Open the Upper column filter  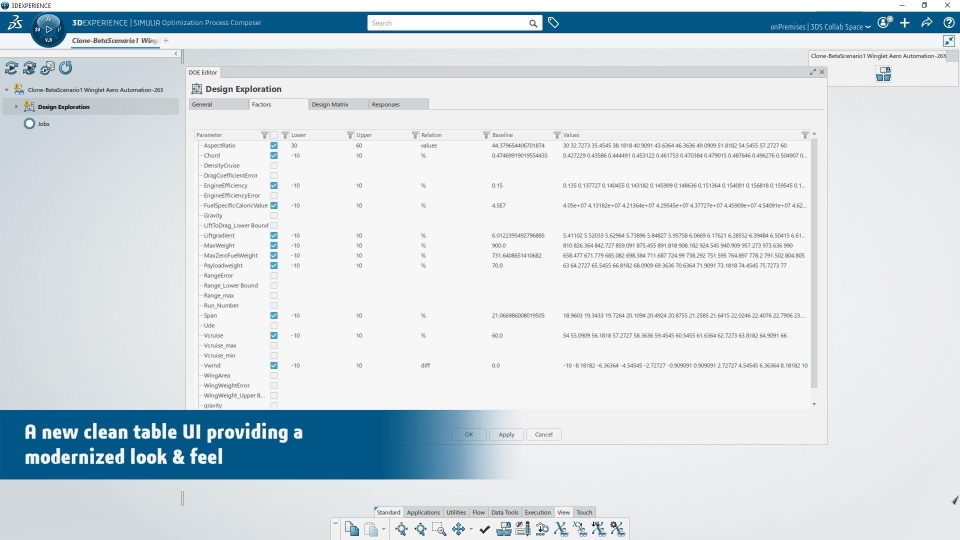[415, 135]
